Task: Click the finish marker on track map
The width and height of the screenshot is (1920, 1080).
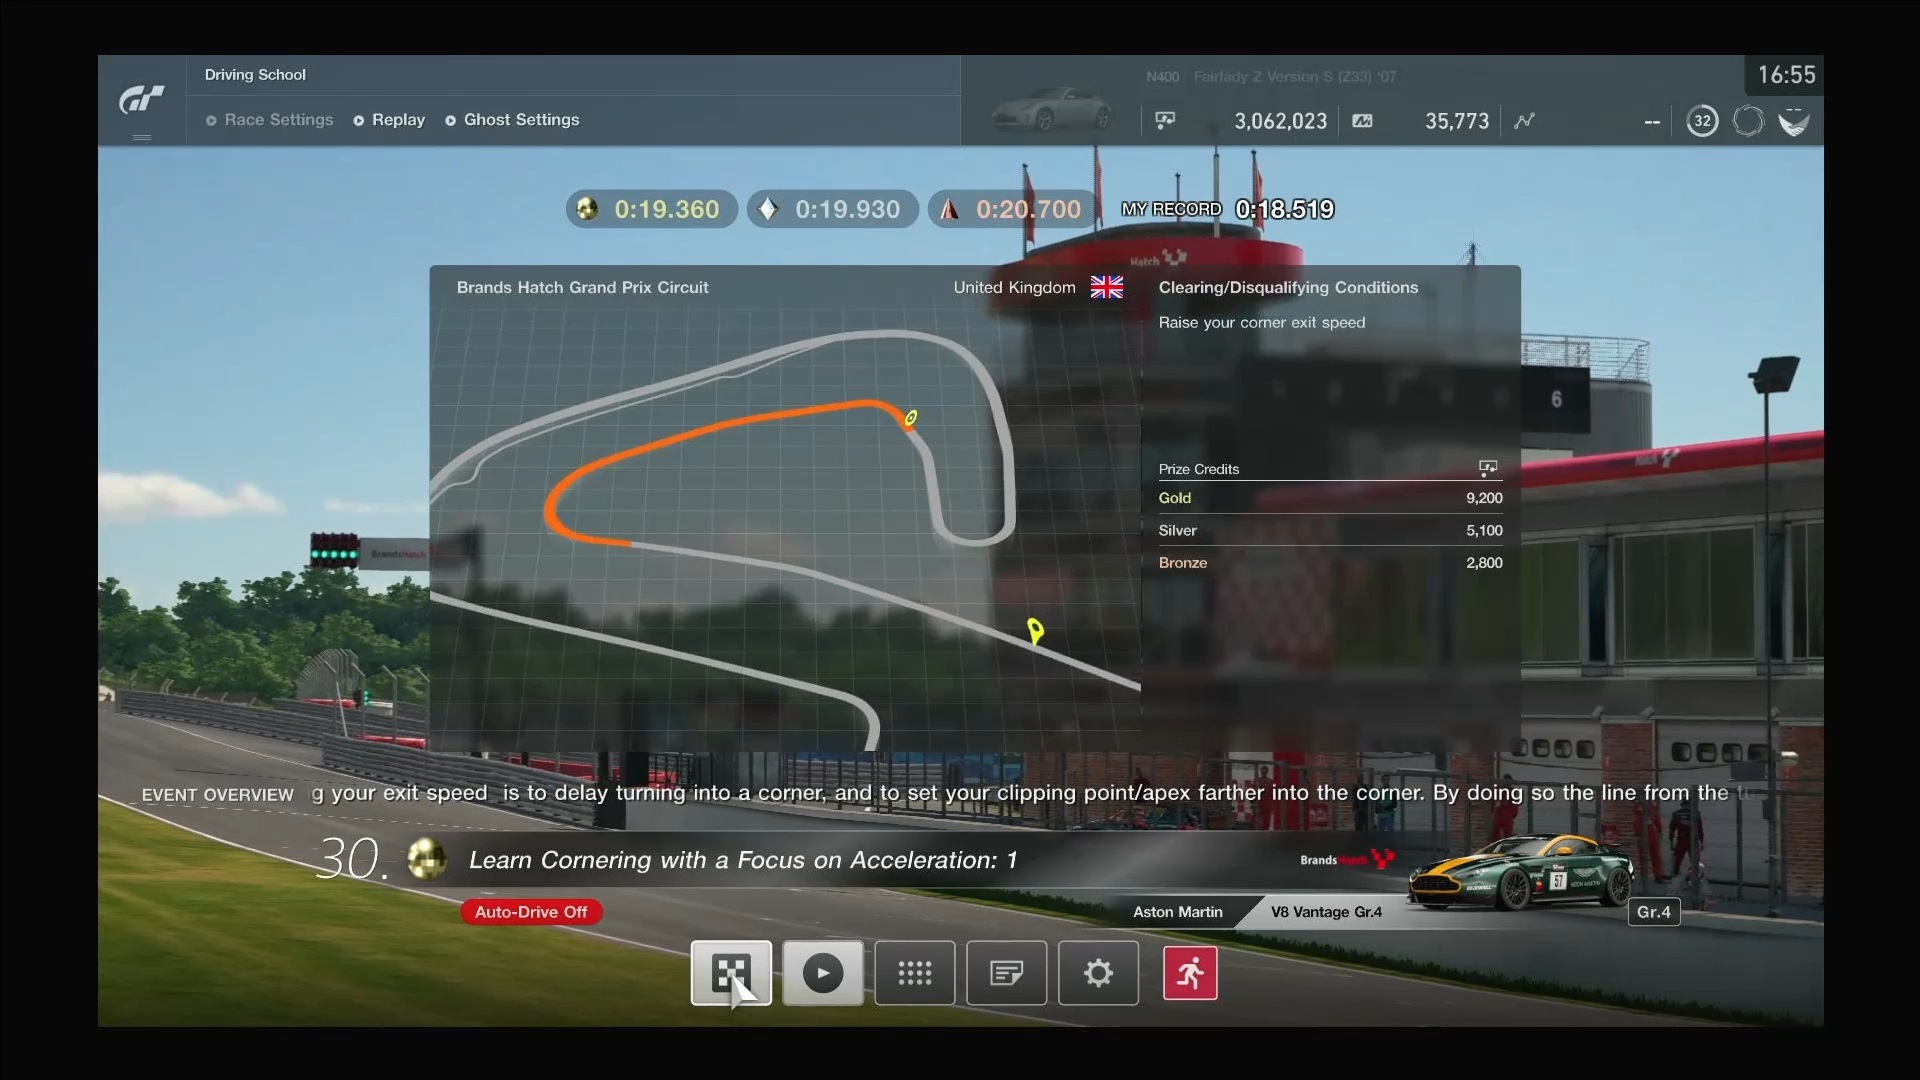Action: coord(910,418)
